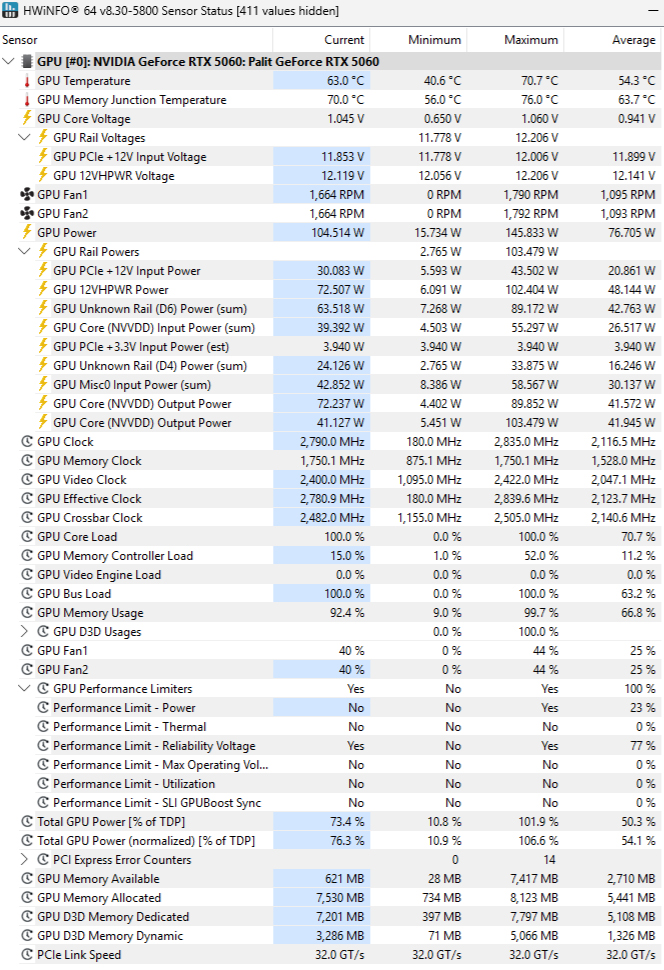Viewport: 664px width, 970px height.
Task: Click lightning icon beside GPU Core Voltage
Action: (27, 118)
